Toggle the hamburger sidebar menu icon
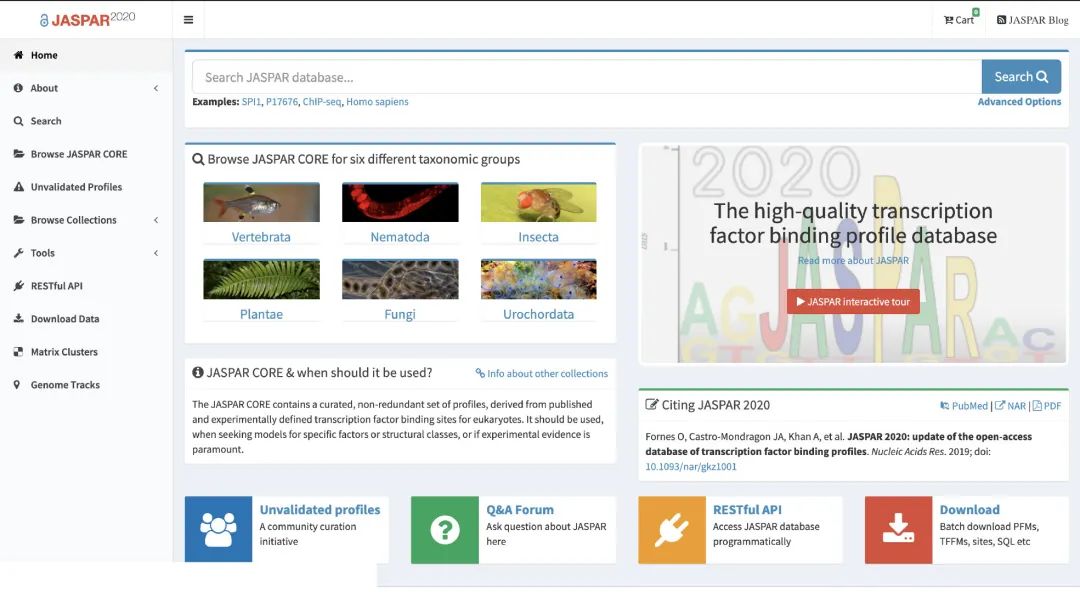The width and height of the screenshot is (1080, 592). [x=188, y=20]
